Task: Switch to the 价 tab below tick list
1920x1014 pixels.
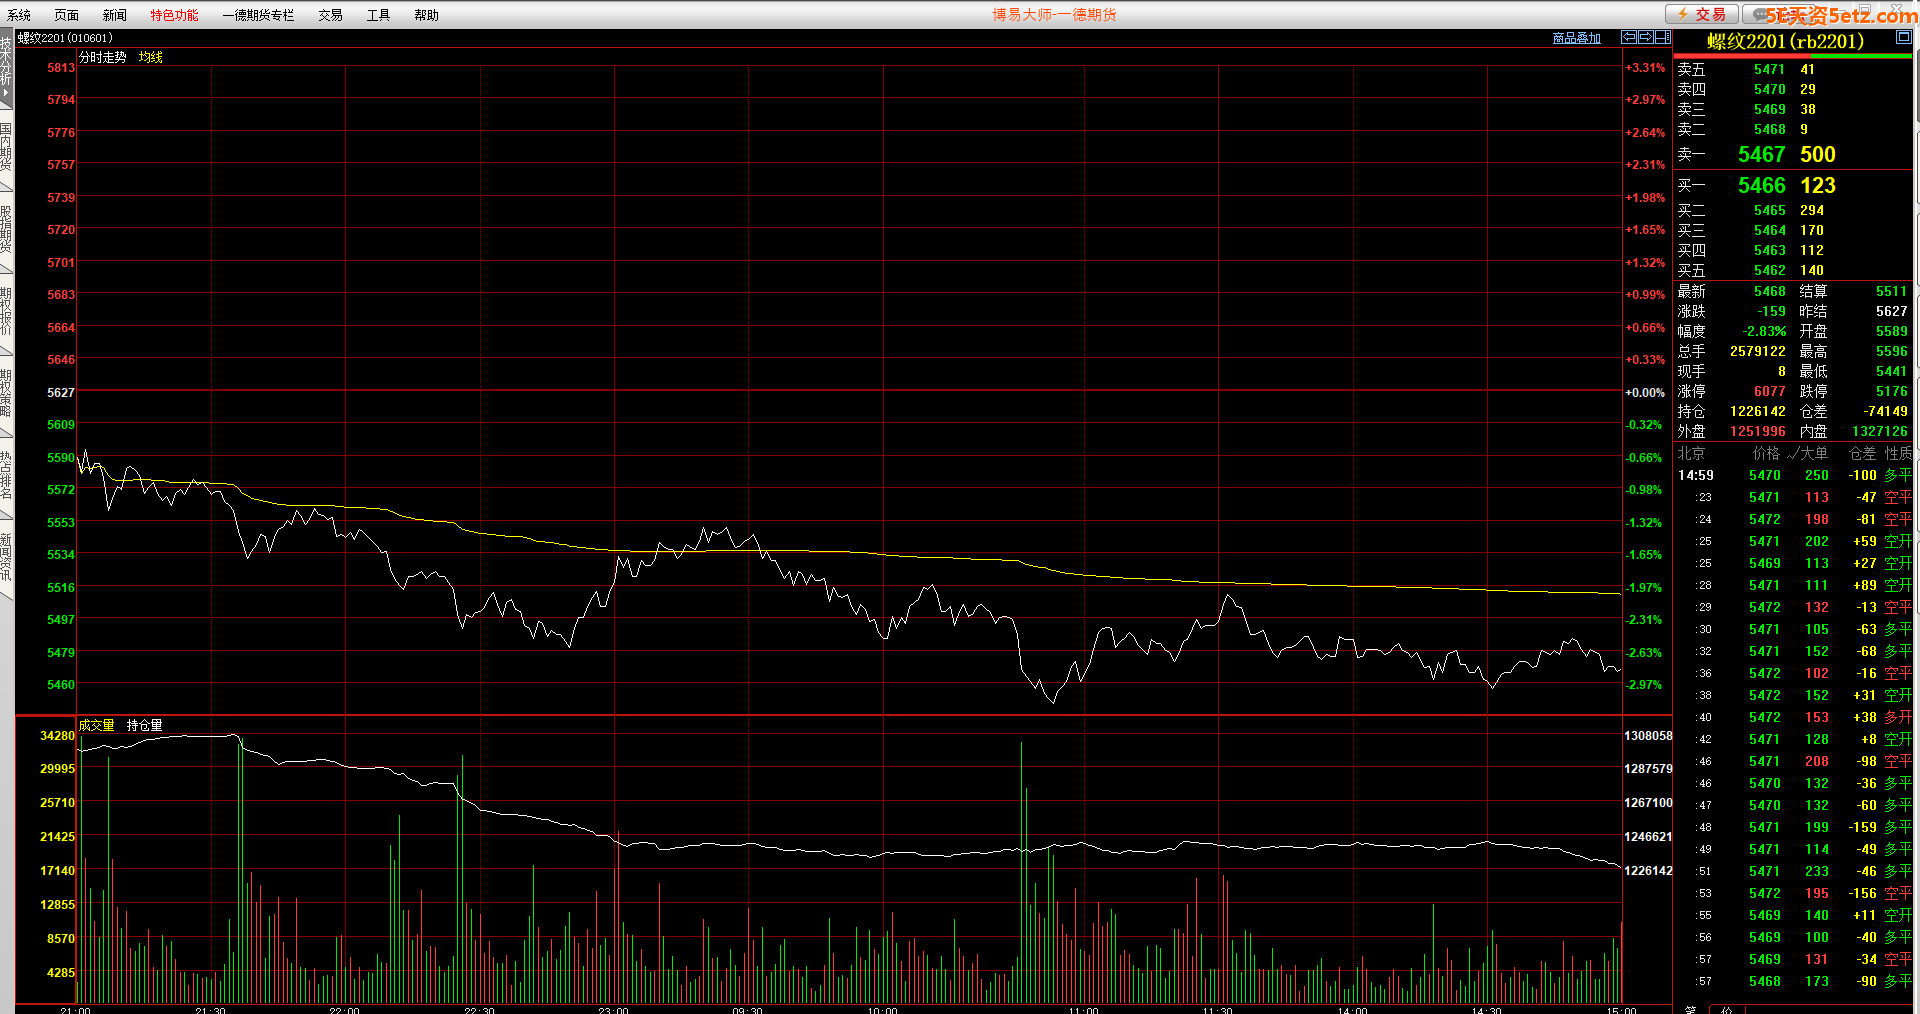Action: pyautogui.click(x=1726, y=1008)
